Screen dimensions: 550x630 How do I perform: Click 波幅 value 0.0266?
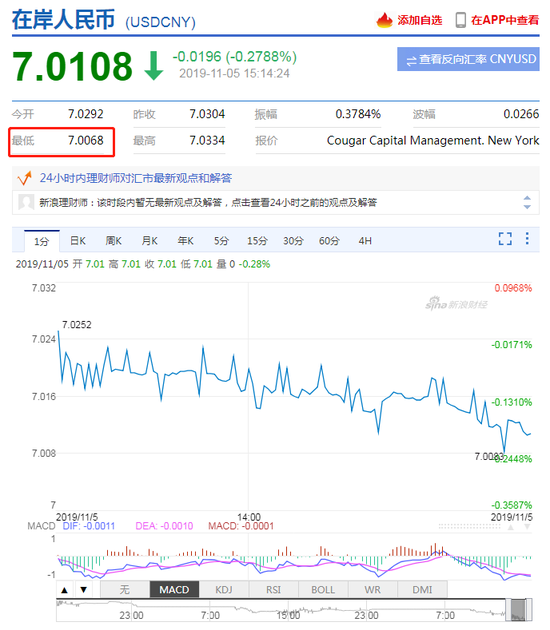521,114
